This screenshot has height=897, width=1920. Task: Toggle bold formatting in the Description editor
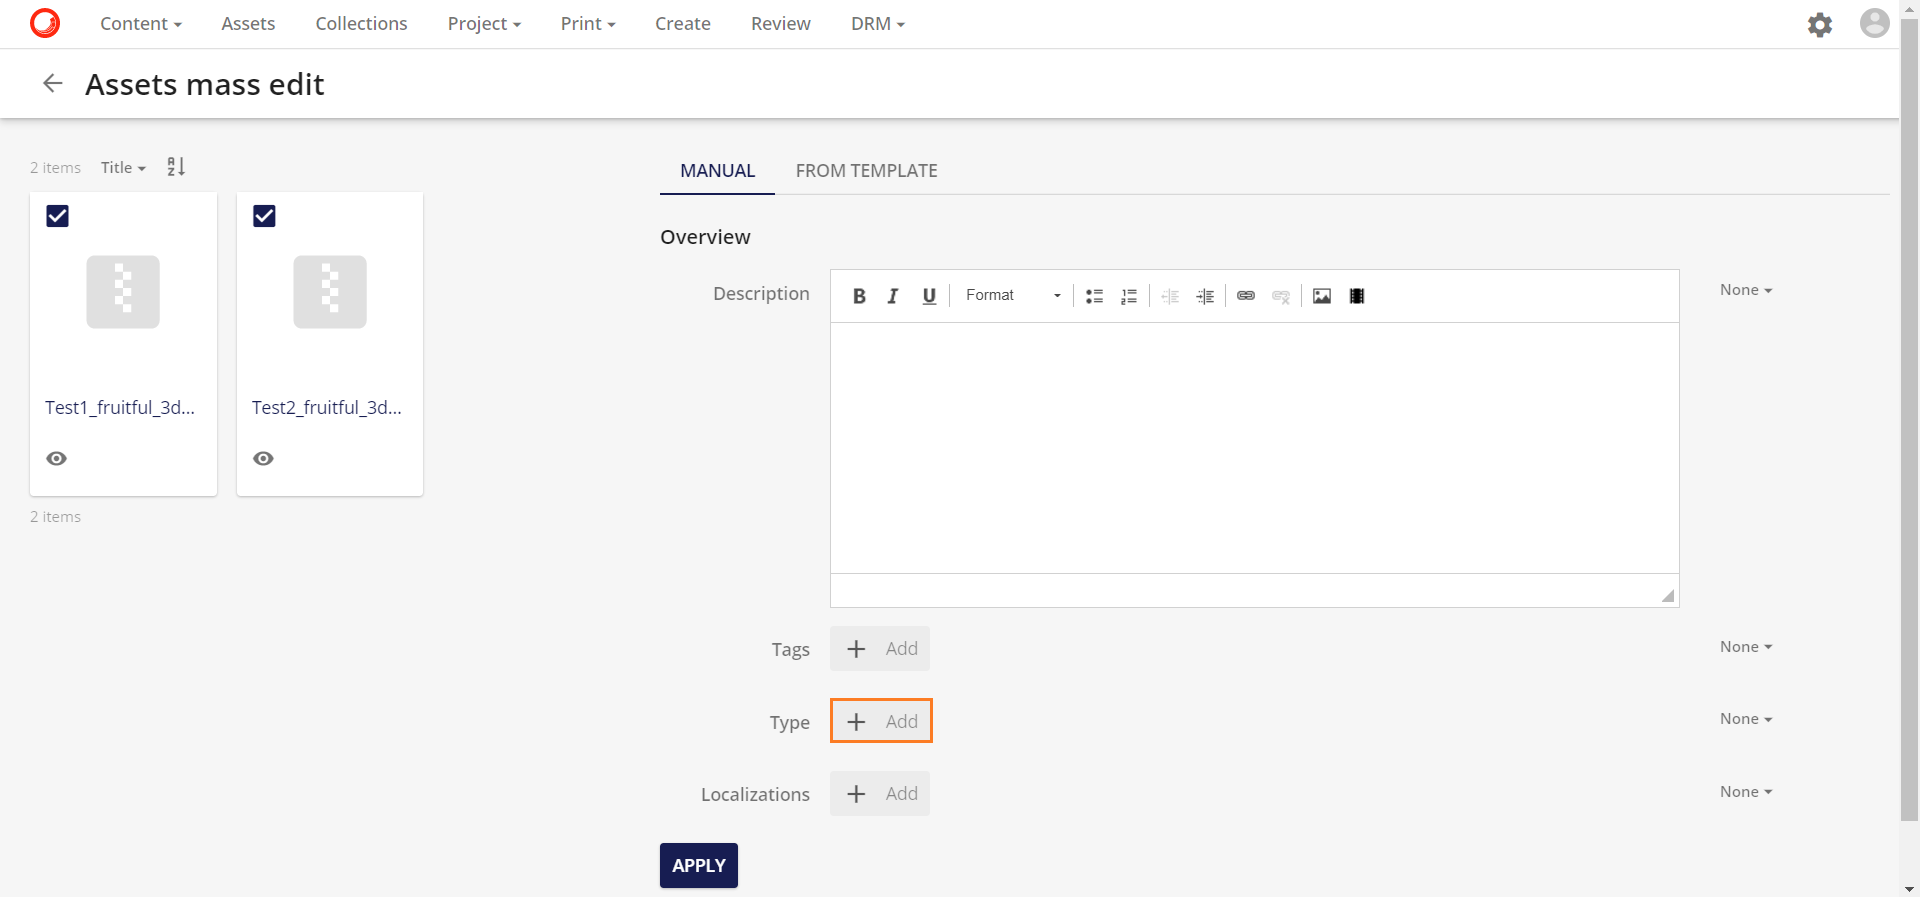click(858, 296)
